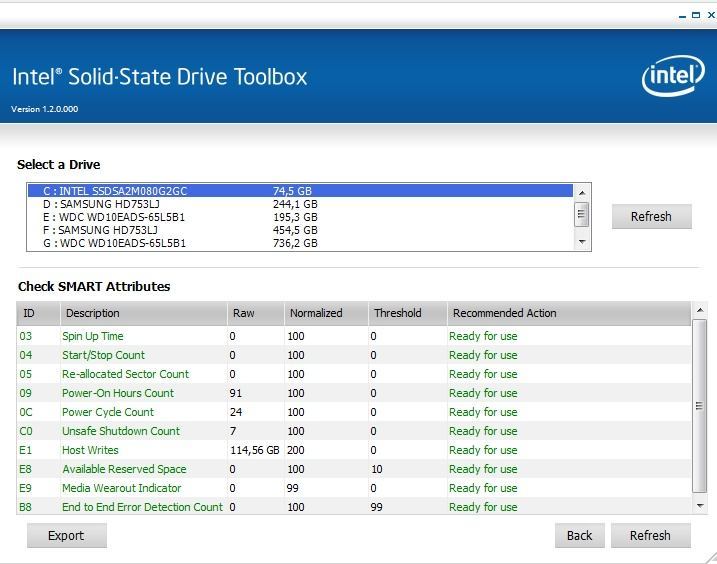Close the Toolbox window
The width and height of the screenshot is (717, 564).
point(711,15)
